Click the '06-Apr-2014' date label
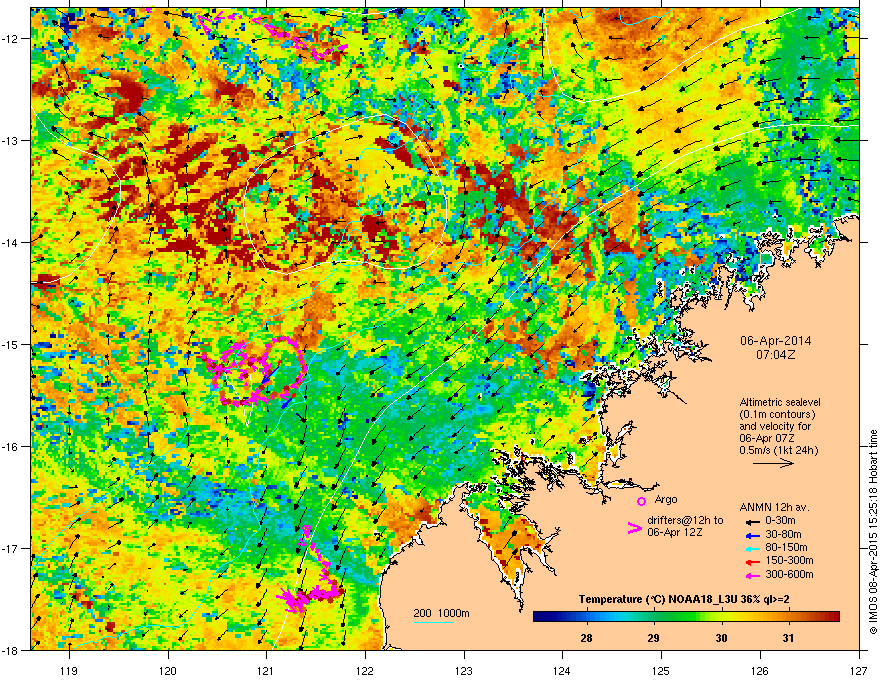 pyautogui.click(x=775, y=341)
